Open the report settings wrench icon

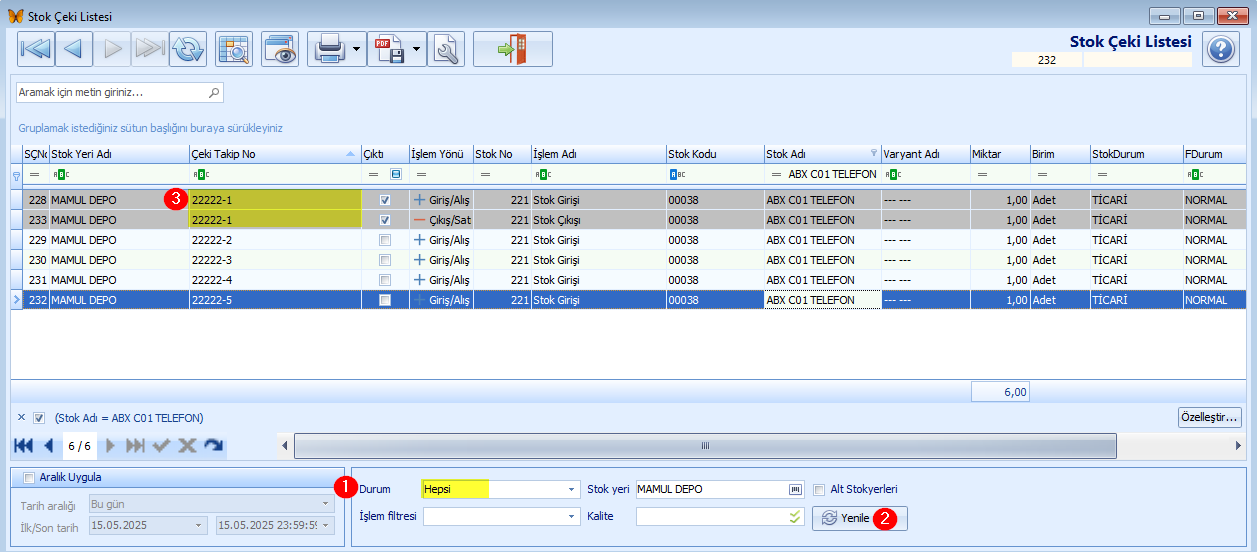[x=446, y=49]
